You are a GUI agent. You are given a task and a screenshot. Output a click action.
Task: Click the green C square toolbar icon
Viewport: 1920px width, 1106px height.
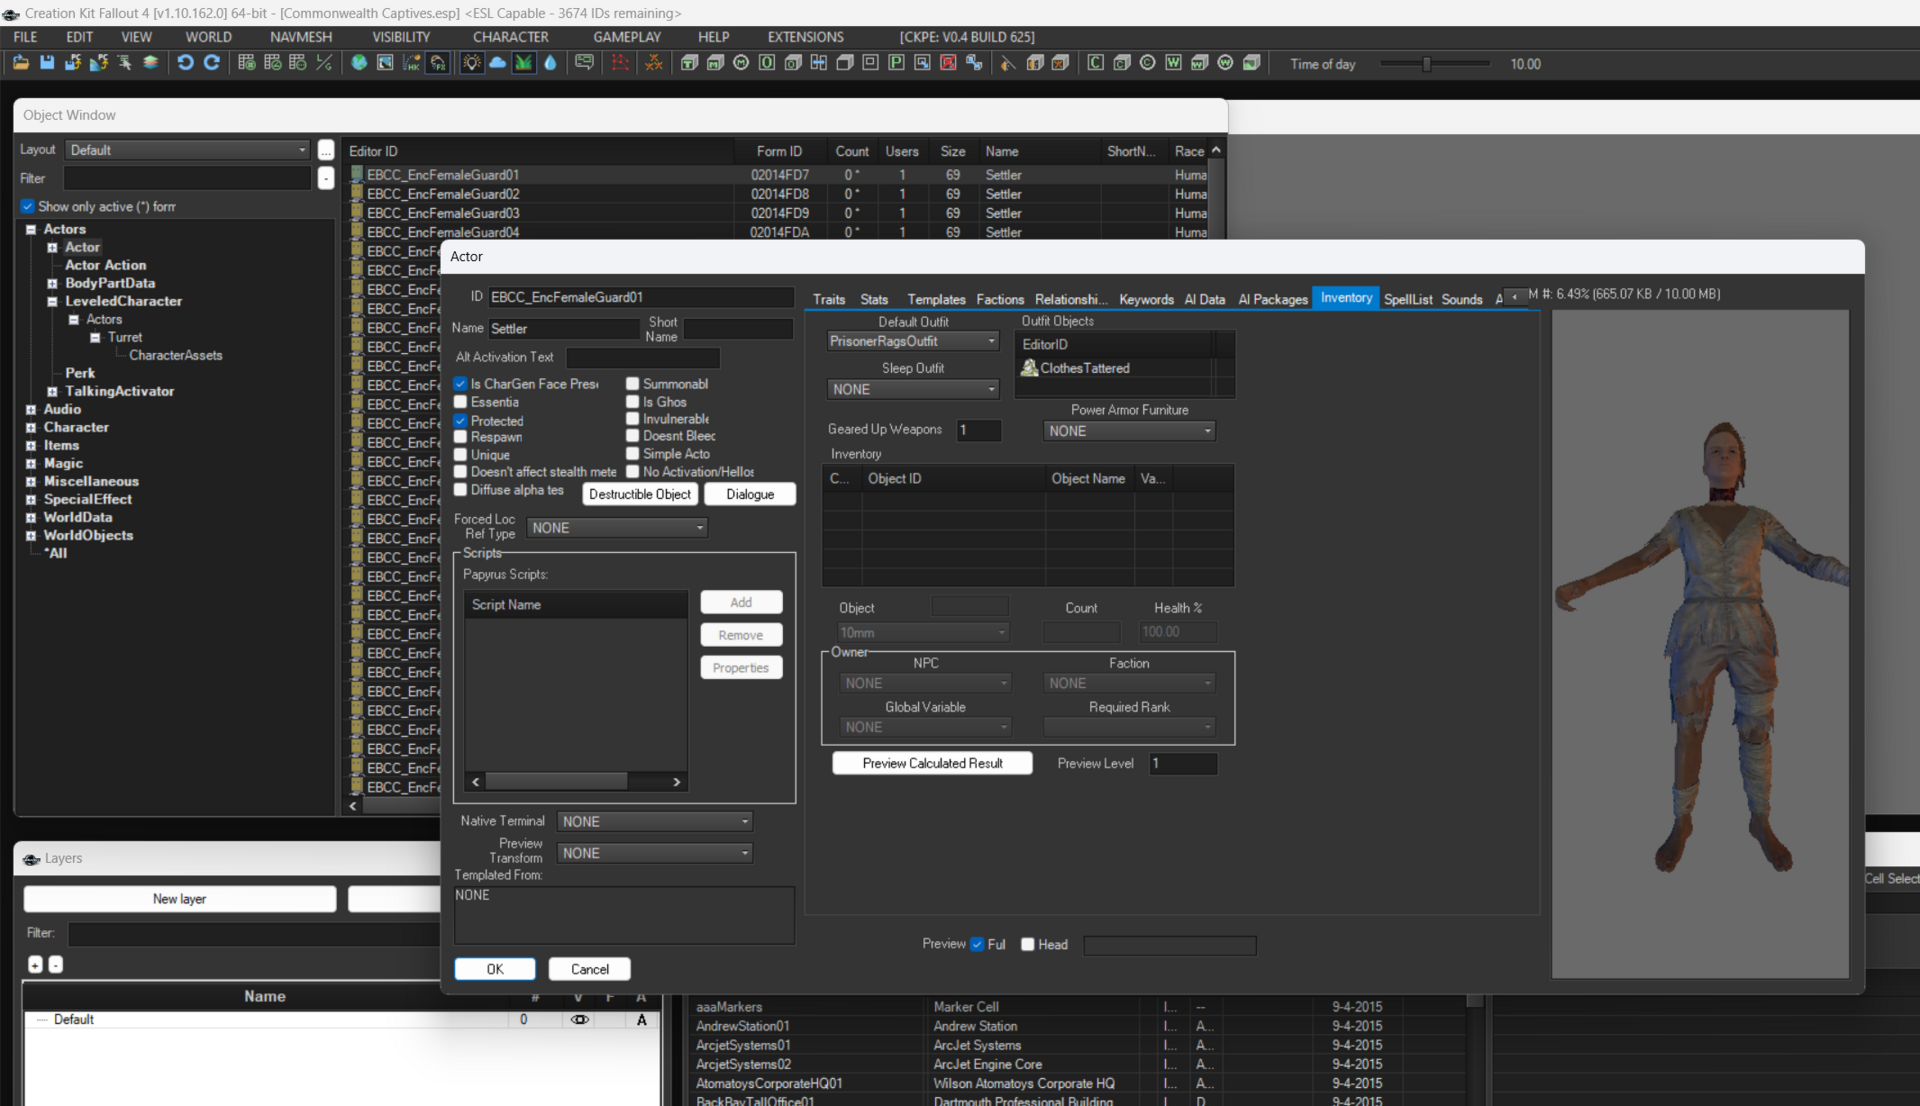click(x=1096, y=63)
